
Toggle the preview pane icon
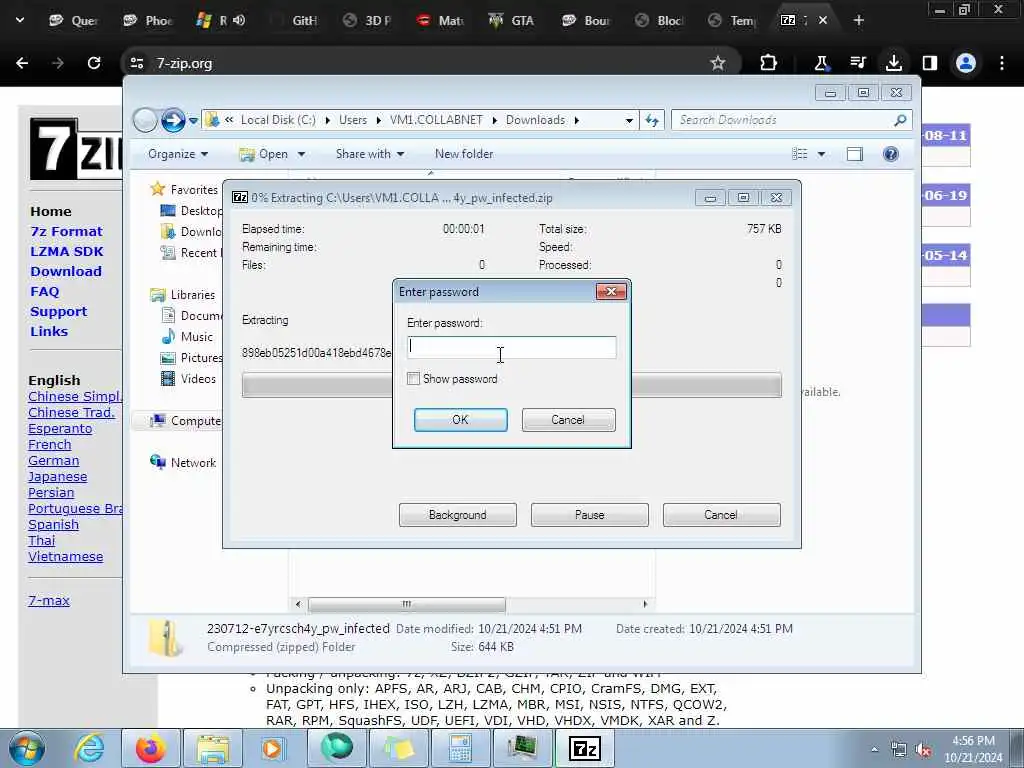tap(854, 154)
